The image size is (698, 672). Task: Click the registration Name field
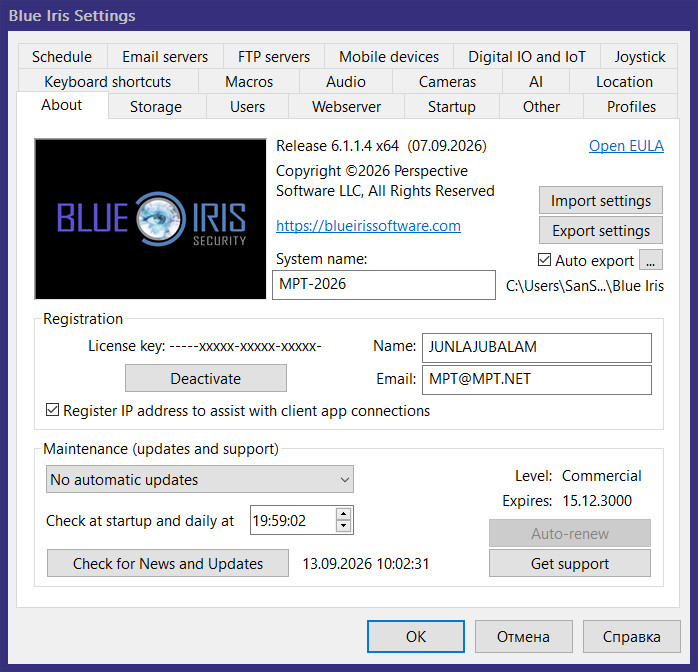coord(537,348)
